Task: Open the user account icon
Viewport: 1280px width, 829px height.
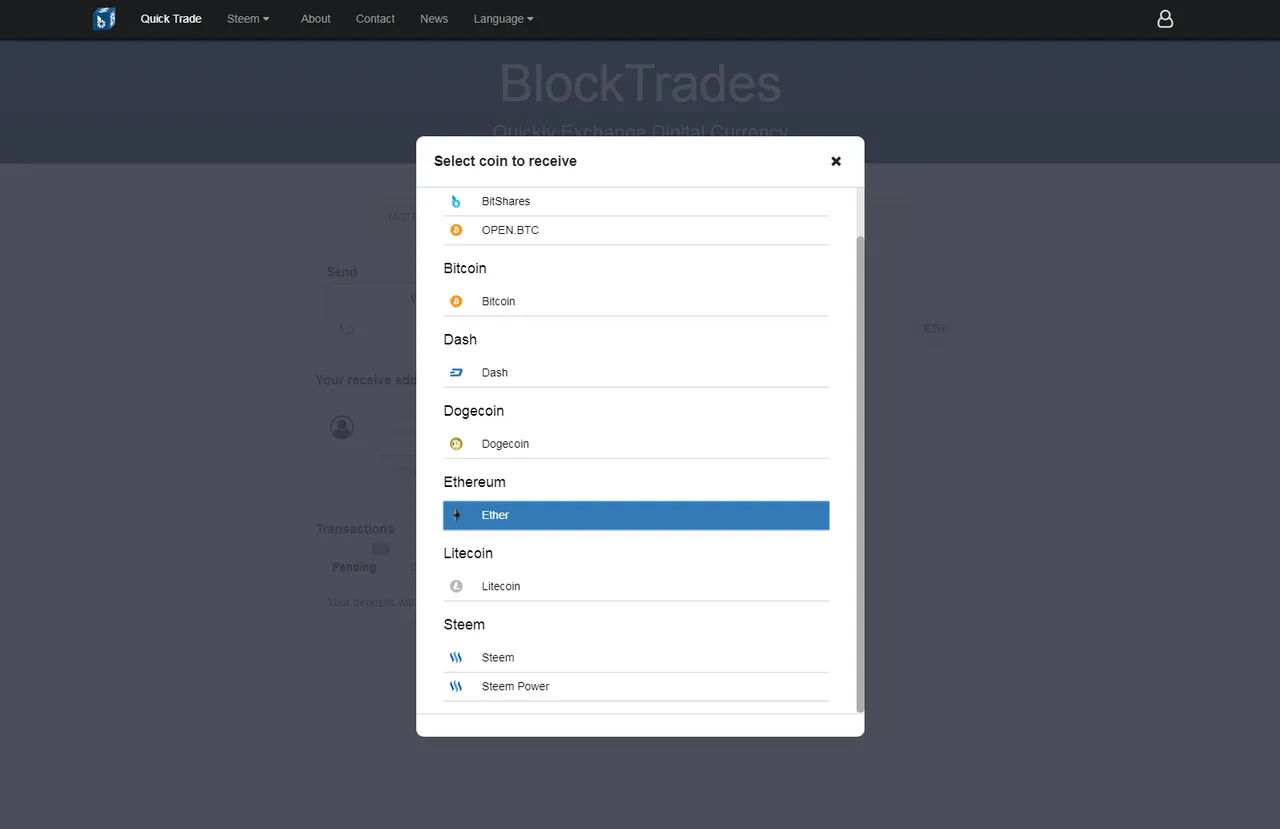Action: click(1165, 18)
